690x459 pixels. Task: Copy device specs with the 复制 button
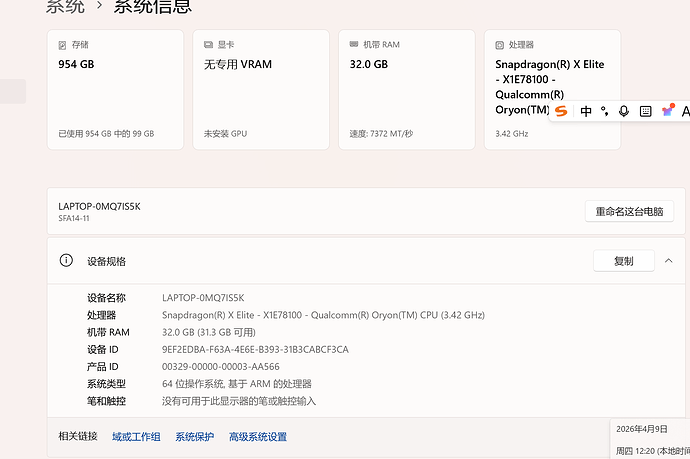click(x=624, y=261)
